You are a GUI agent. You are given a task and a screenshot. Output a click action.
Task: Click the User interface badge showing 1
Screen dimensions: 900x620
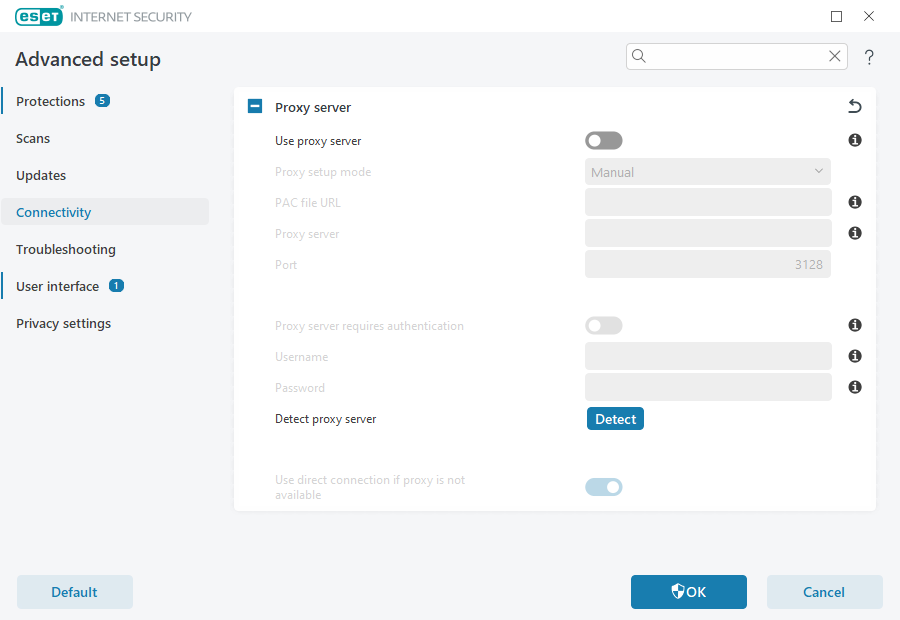pyautogui.click(x=117, y=285)
